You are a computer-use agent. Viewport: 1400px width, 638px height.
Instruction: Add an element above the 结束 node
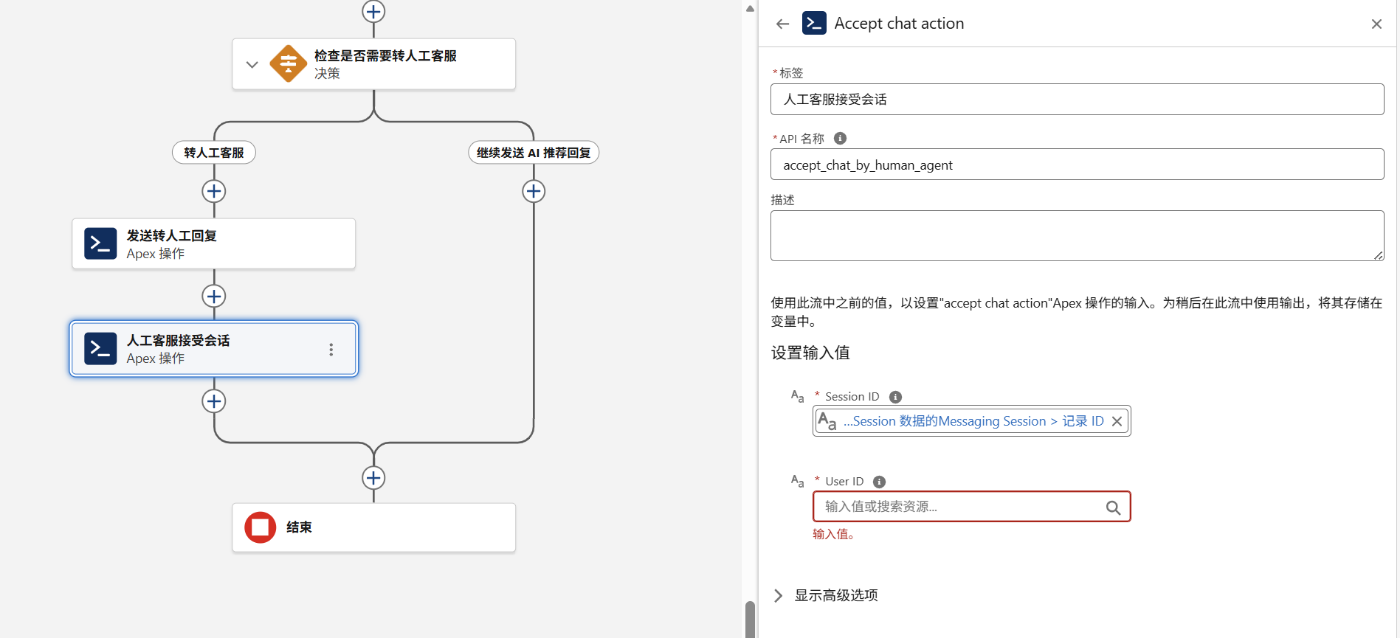373,477
